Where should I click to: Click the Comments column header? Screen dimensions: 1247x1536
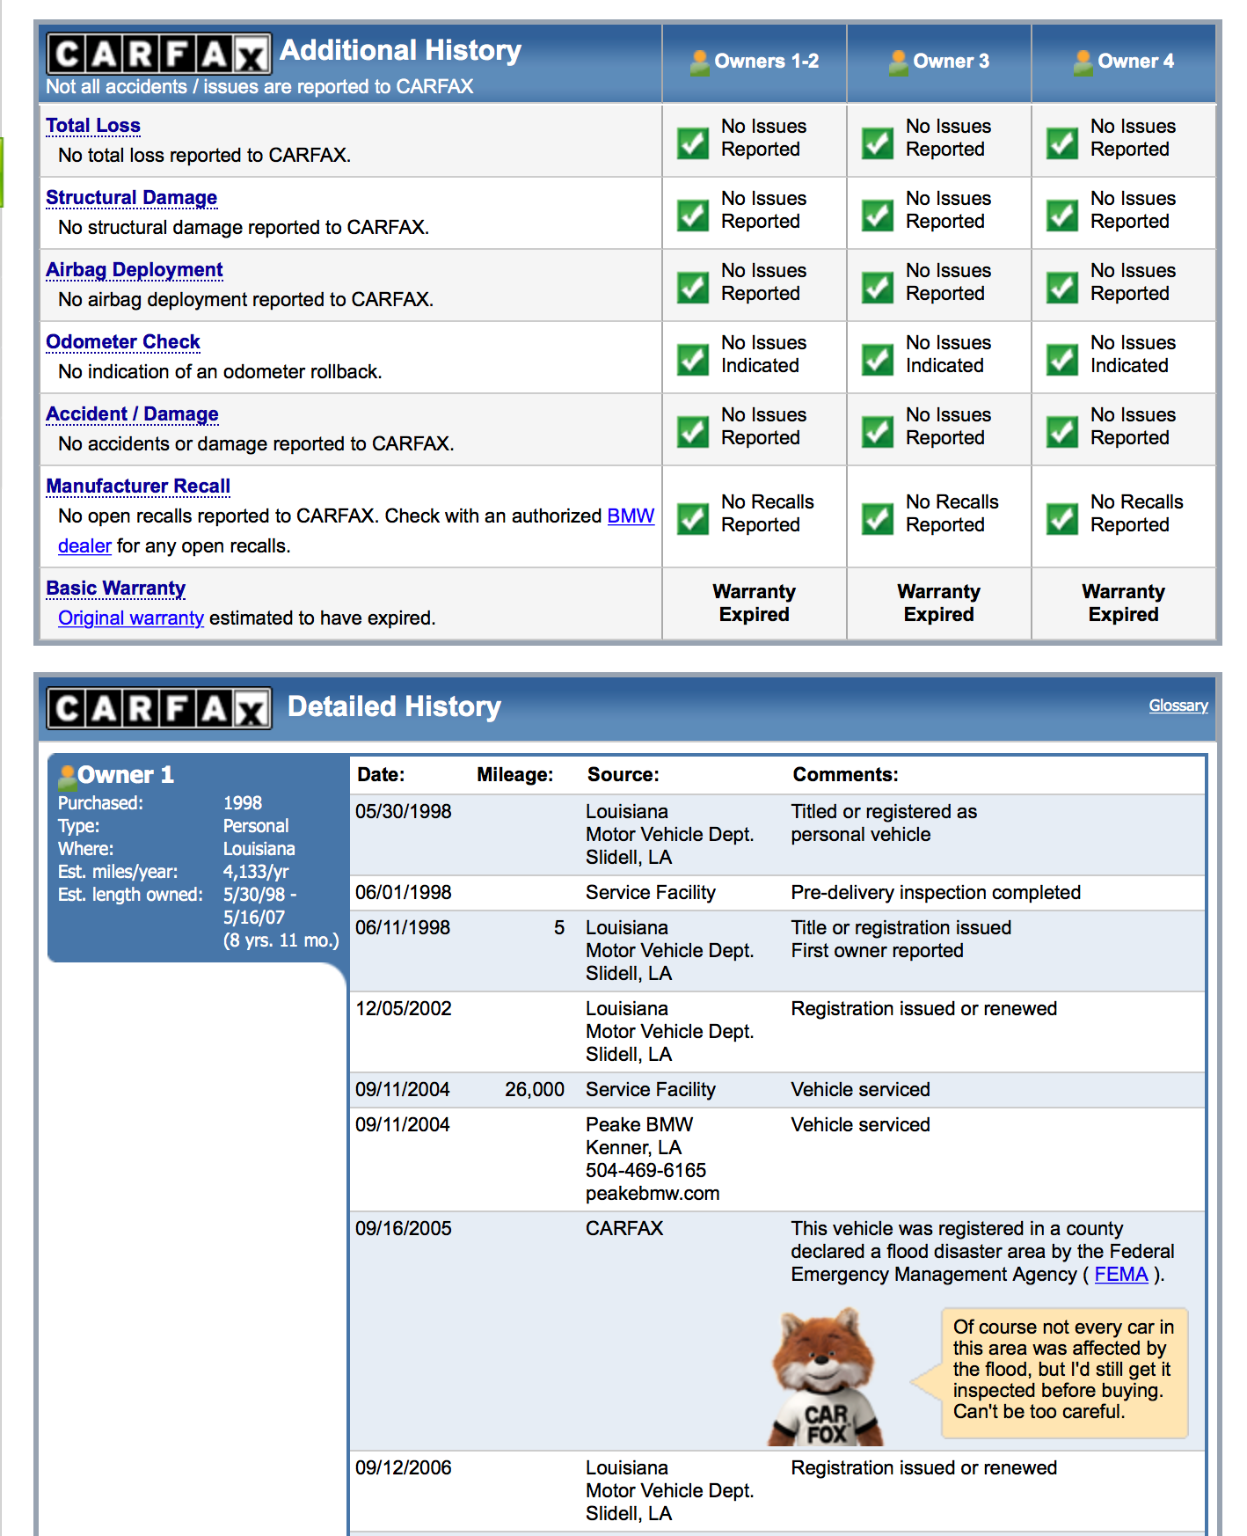click(x=846, y=775)
